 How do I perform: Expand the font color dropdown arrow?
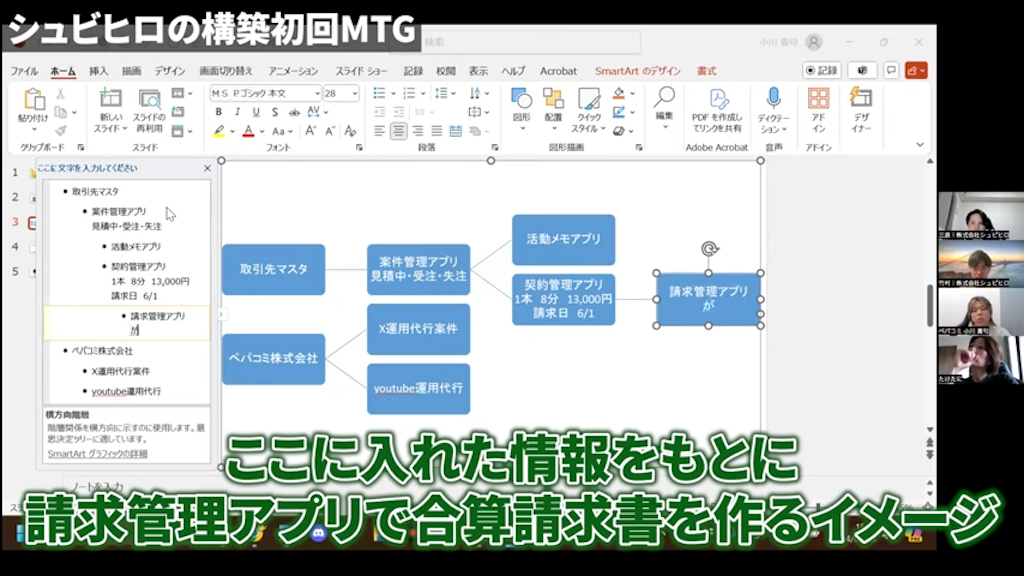261,131
